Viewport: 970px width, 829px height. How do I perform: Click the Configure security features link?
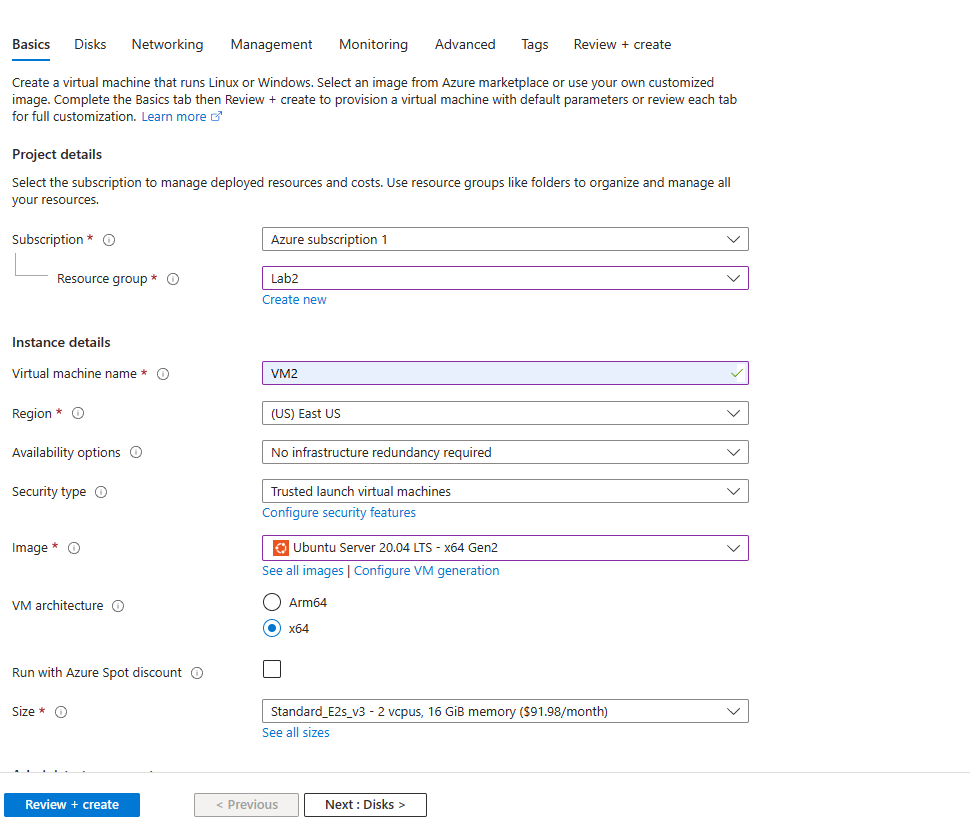pos(339,513)
